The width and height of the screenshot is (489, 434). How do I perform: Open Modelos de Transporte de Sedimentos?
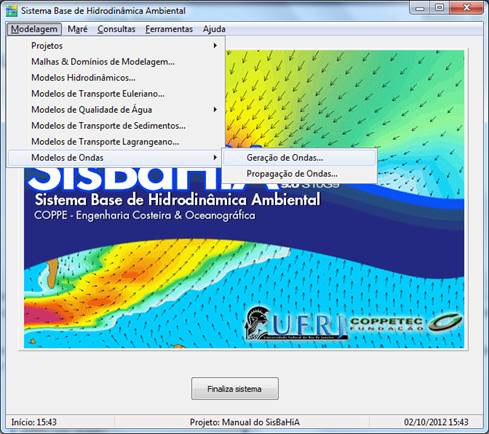pyautogui.click(x=116, y=126)
